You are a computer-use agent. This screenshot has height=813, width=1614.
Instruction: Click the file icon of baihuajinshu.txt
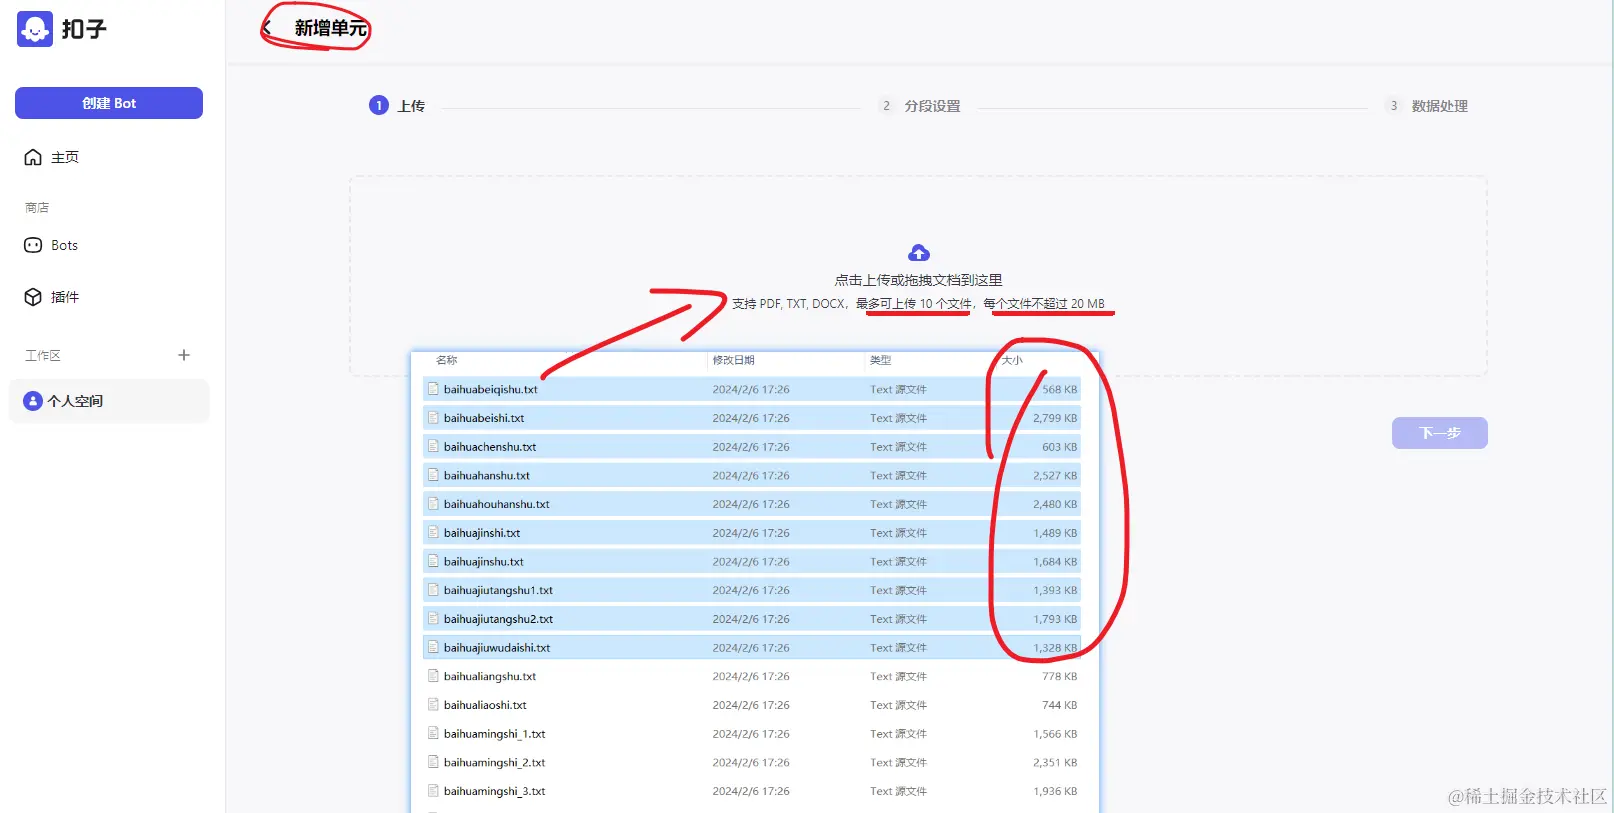tap(434, 561)
